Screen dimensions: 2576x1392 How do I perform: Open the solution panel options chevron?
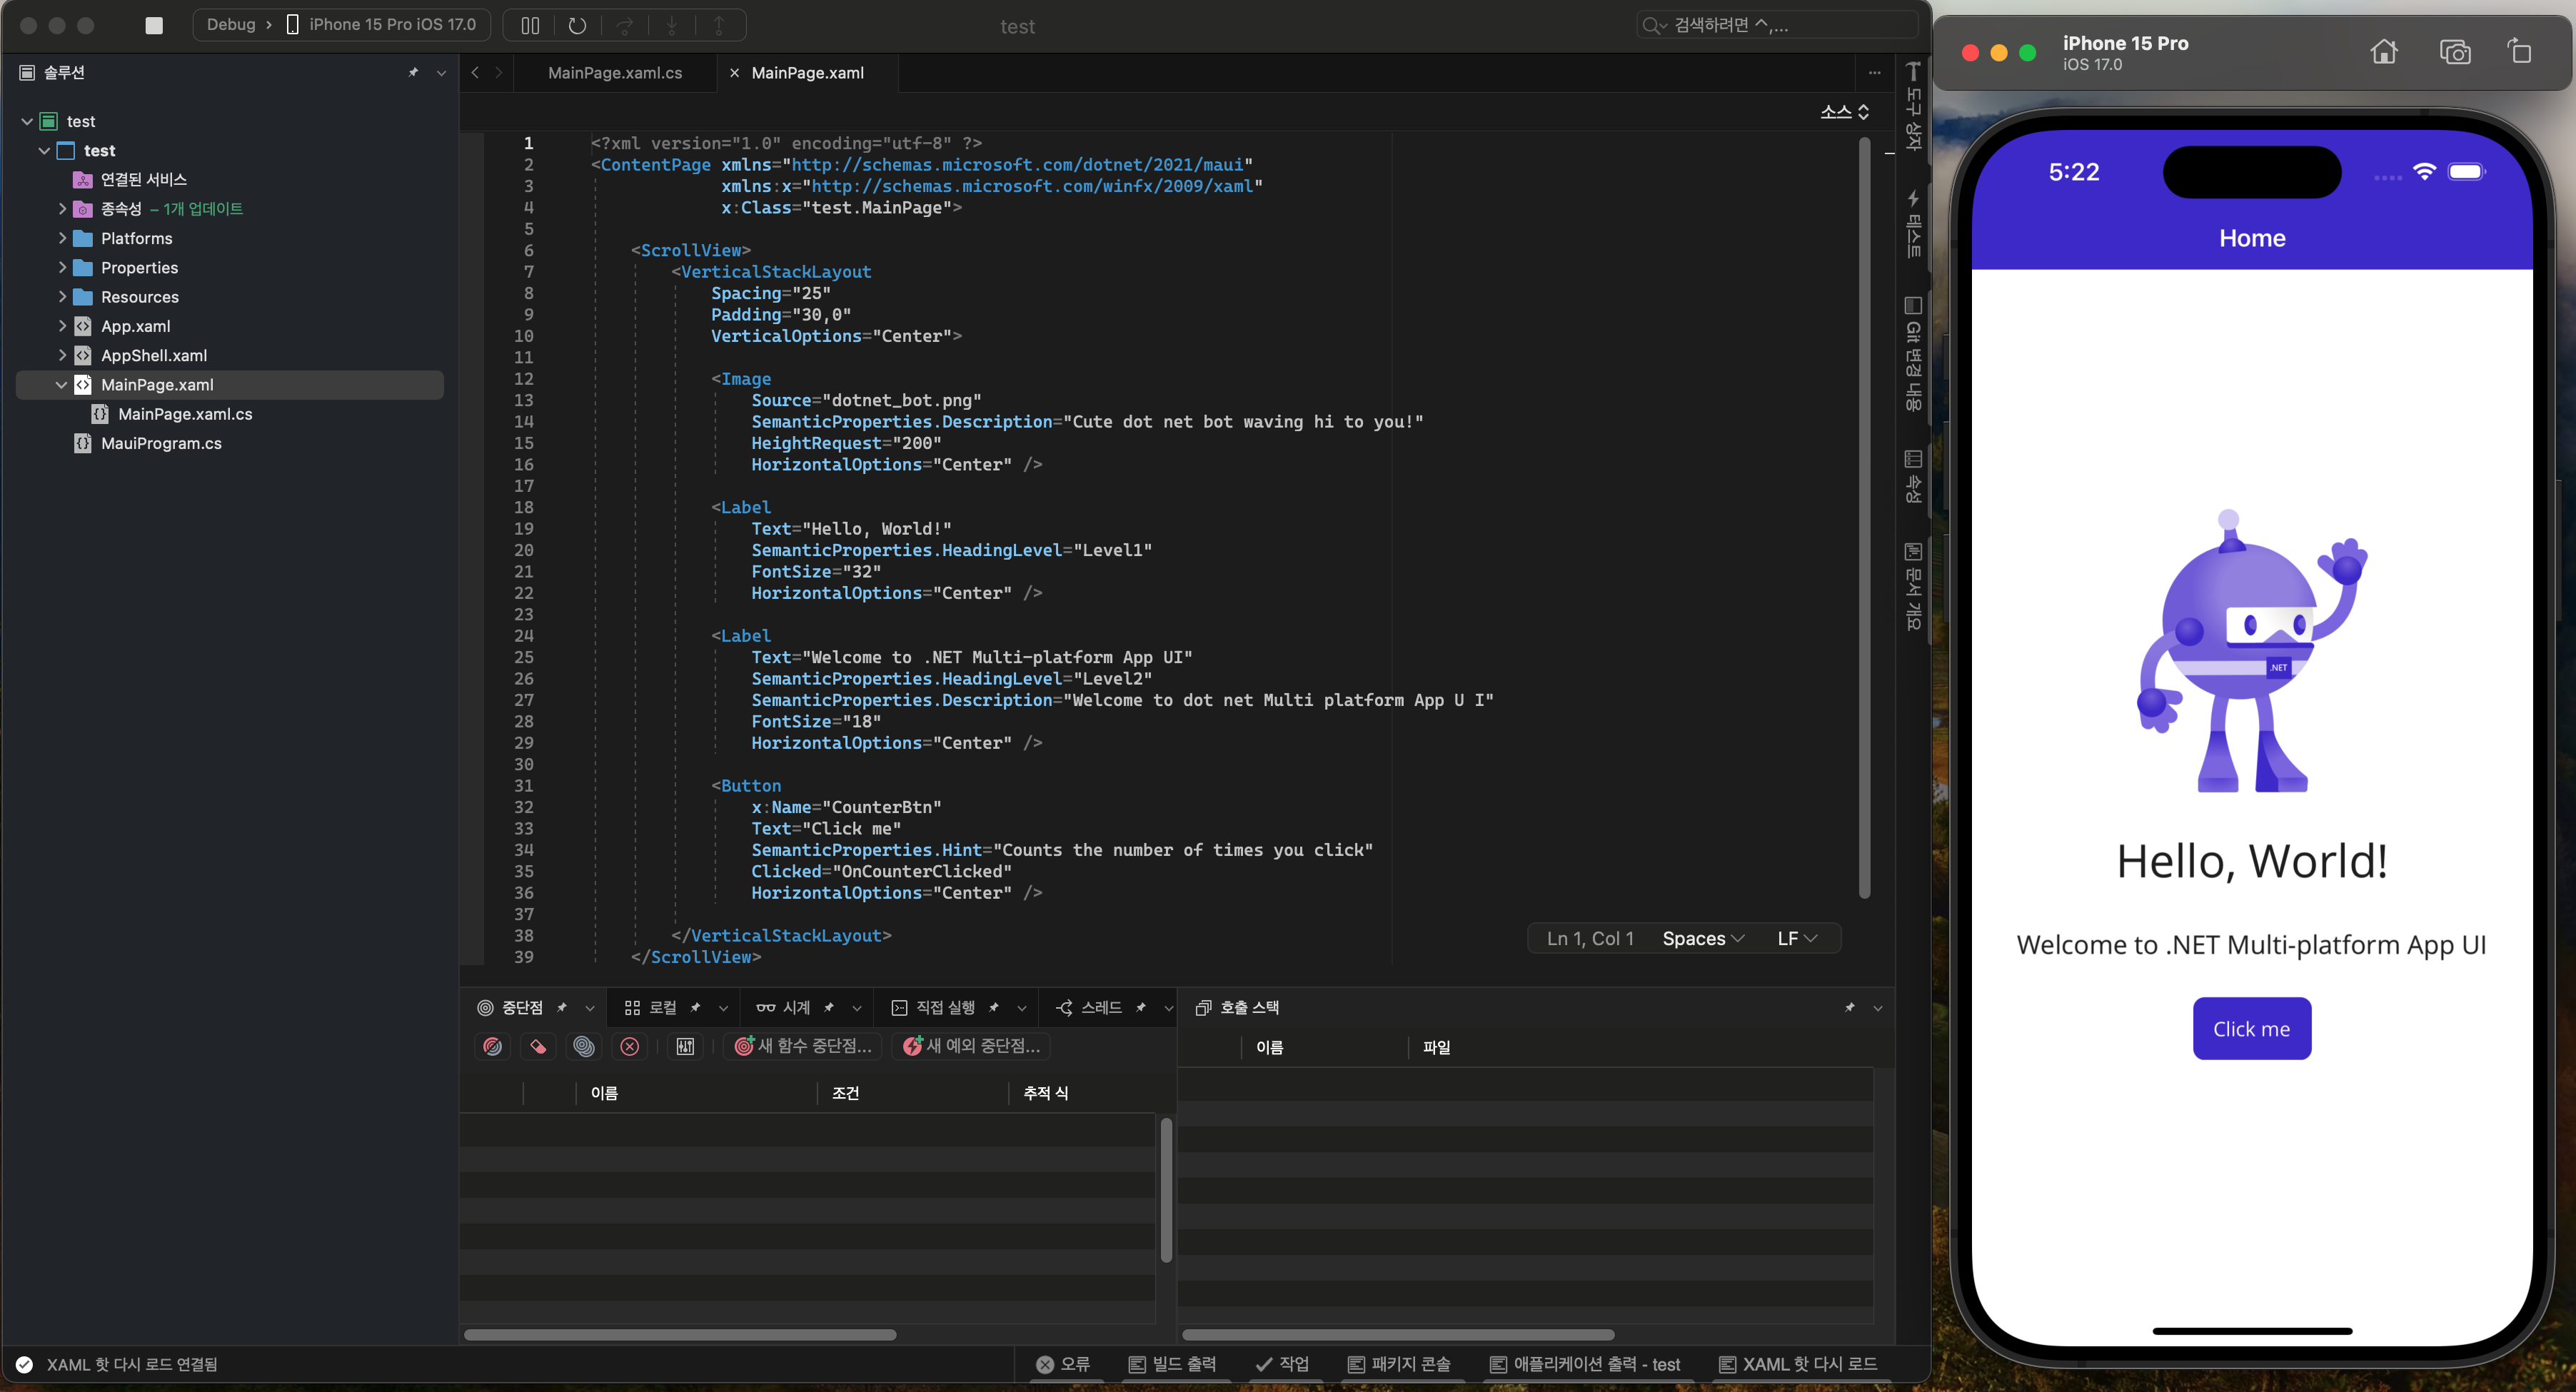click(441, 72)
